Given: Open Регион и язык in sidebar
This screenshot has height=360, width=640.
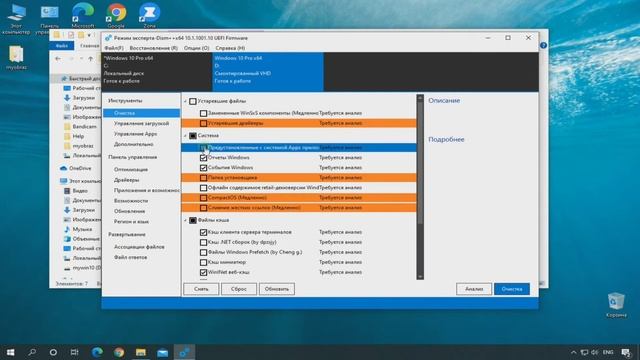Looking at the screenshot, I should [131, 222].
